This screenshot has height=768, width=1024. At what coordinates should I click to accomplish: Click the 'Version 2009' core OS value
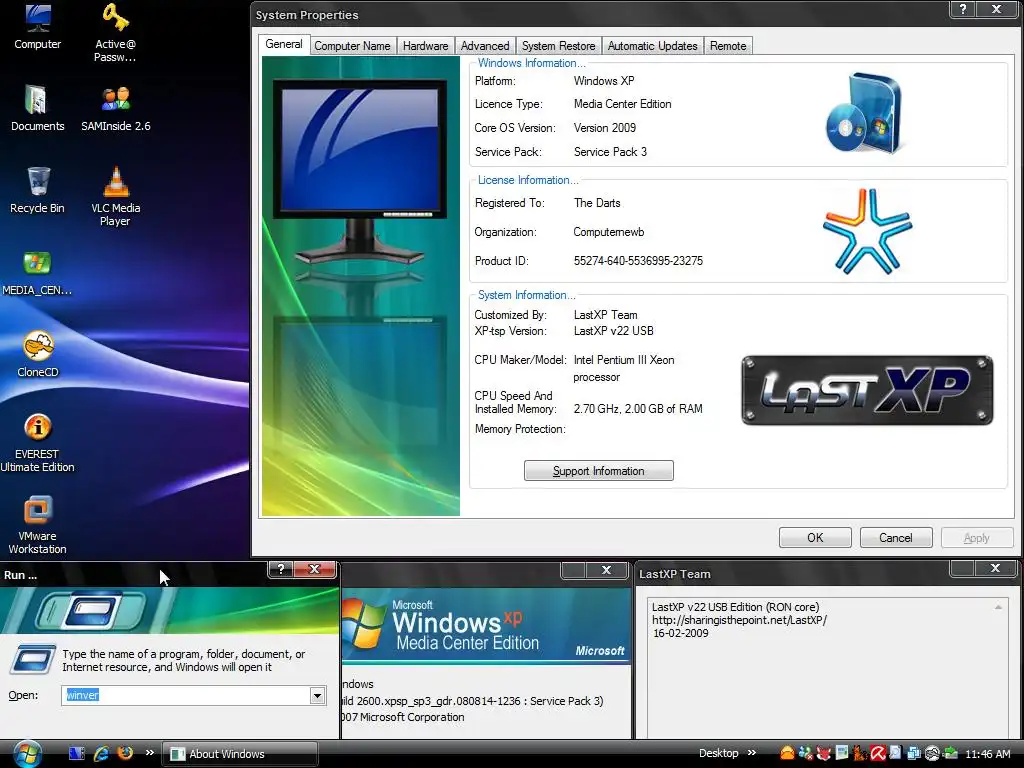[x=605, y=128]
